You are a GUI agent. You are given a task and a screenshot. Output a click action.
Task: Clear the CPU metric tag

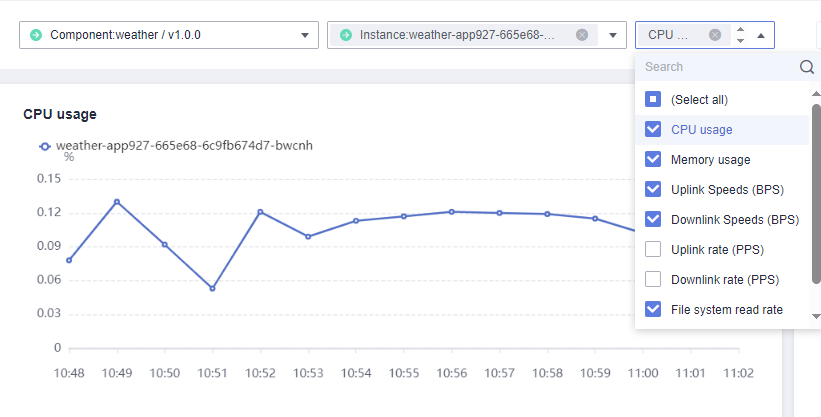click(715, 35)
